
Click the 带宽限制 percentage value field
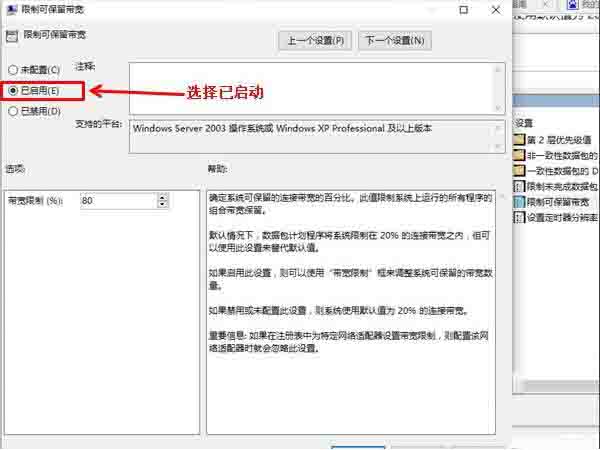click(116, 201)
